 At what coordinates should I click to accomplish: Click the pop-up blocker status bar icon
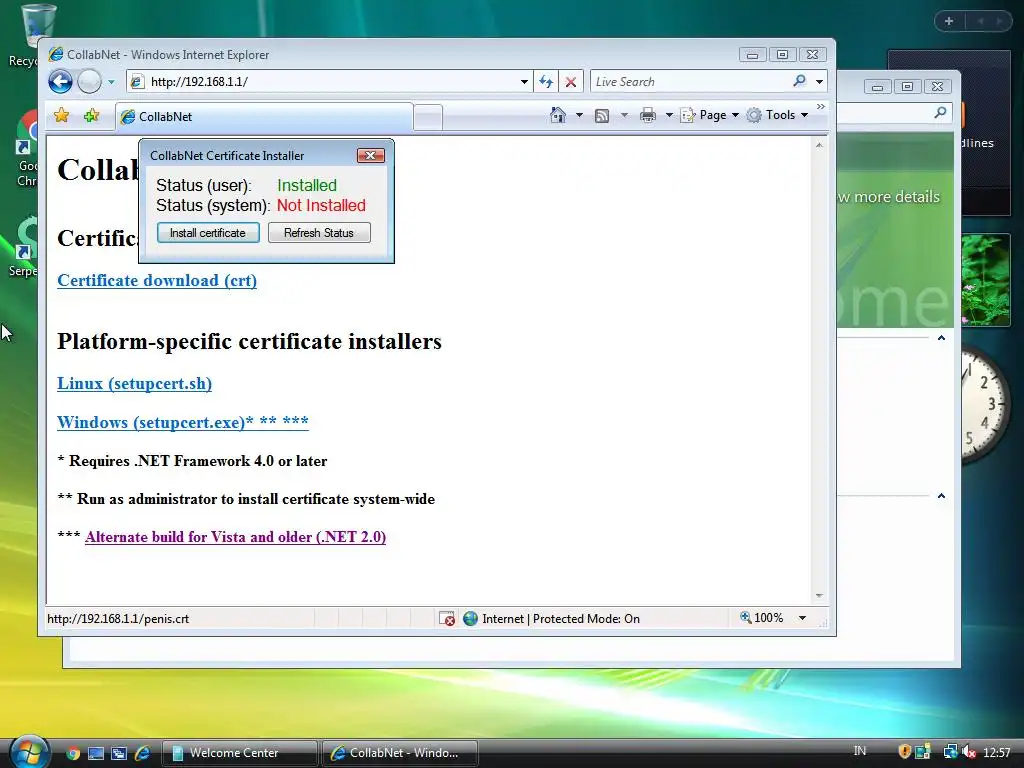point(447,618)
